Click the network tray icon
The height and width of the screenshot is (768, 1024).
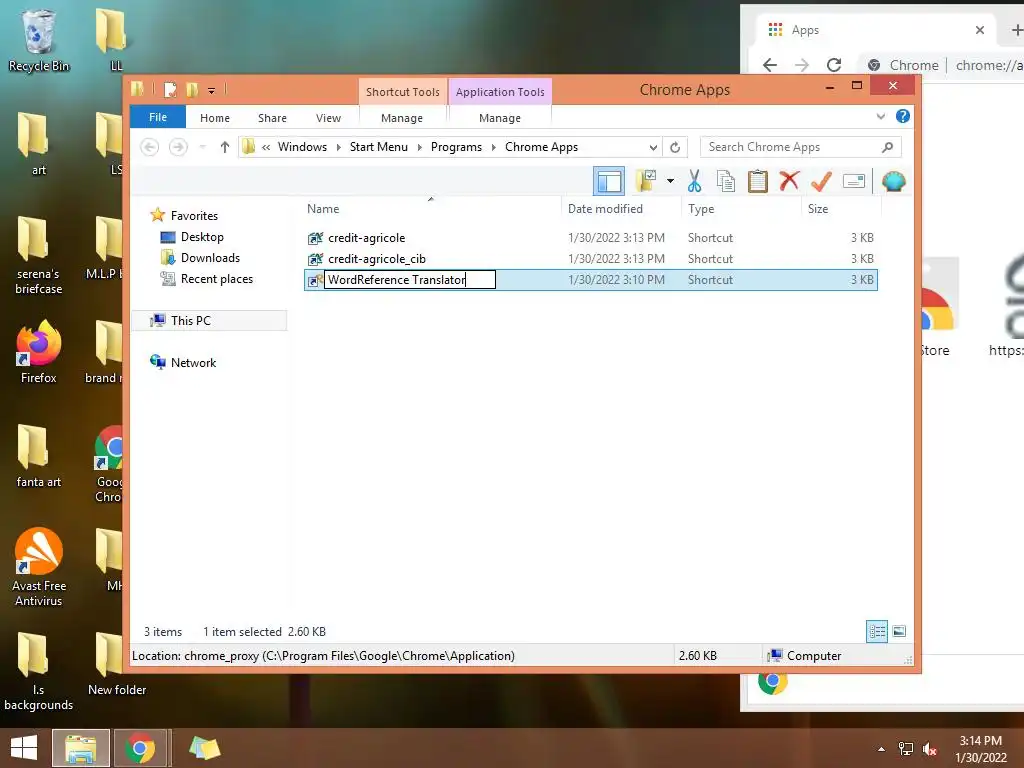(x=906, y=749)
